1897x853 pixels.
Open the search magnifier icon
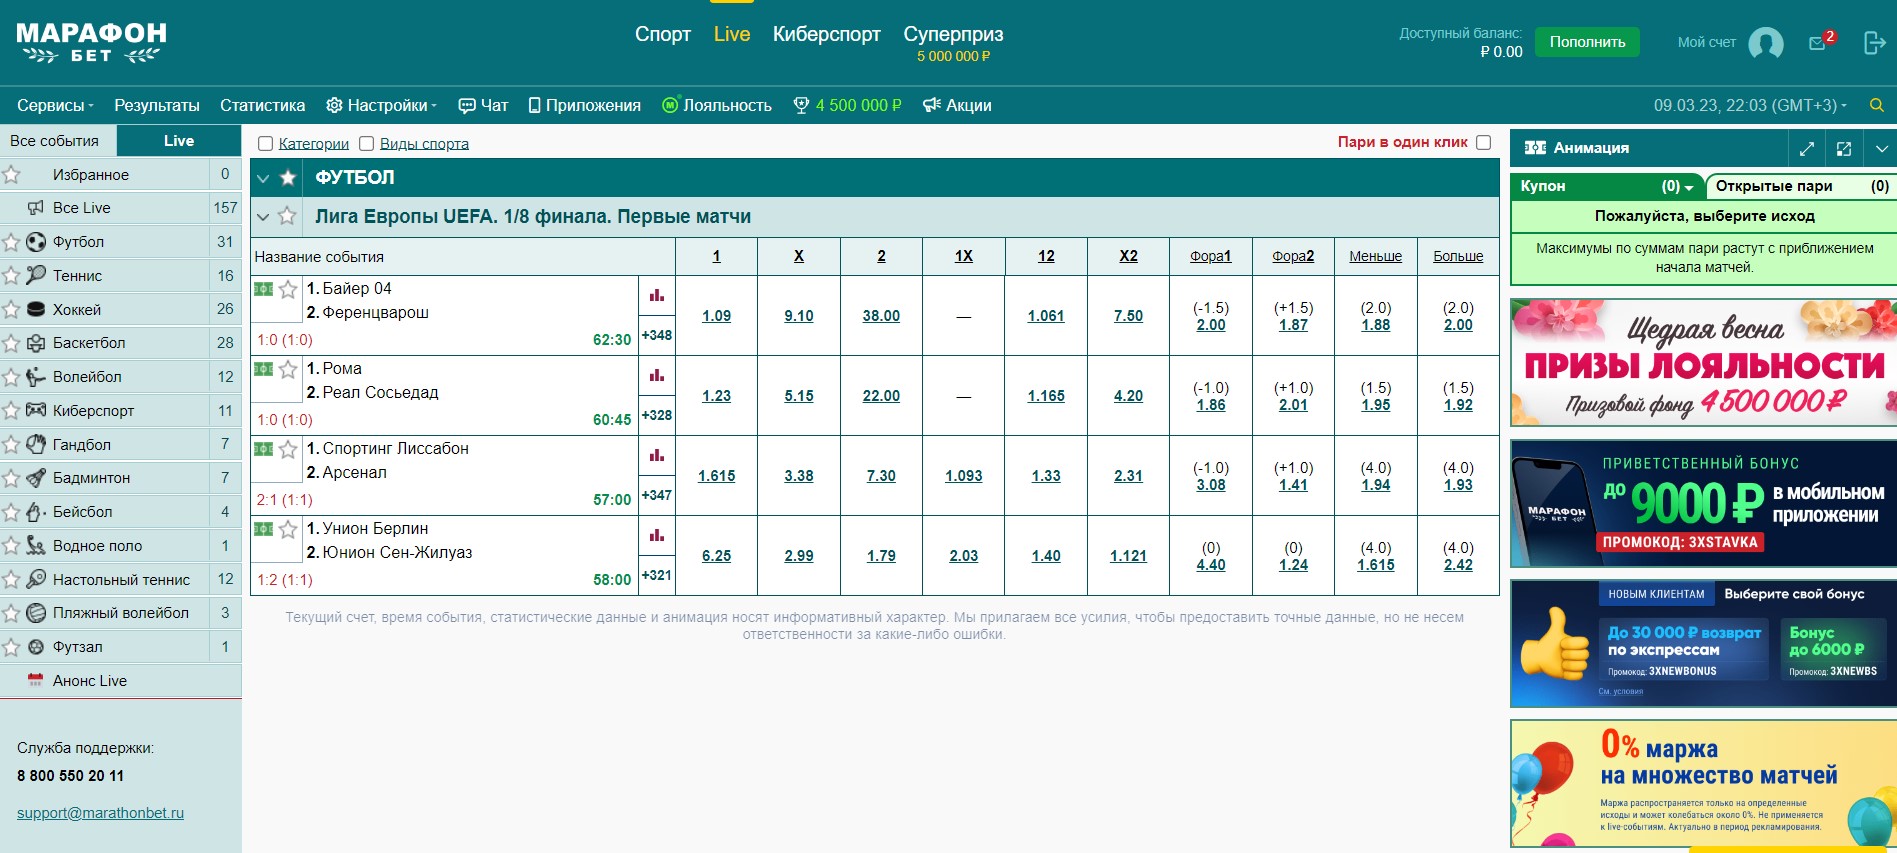[x=1877, y=105]
